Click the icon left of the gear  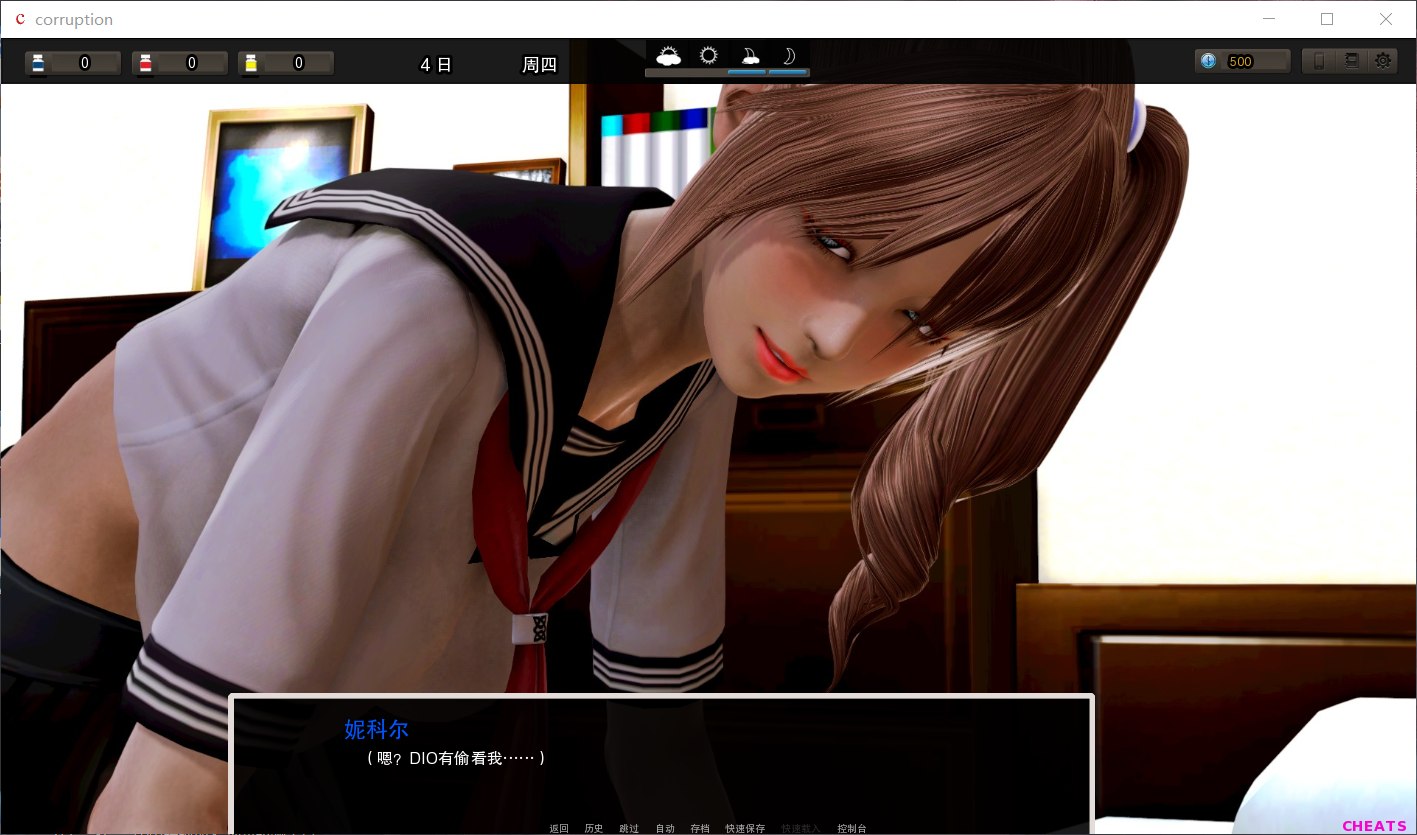[1351, 61]
